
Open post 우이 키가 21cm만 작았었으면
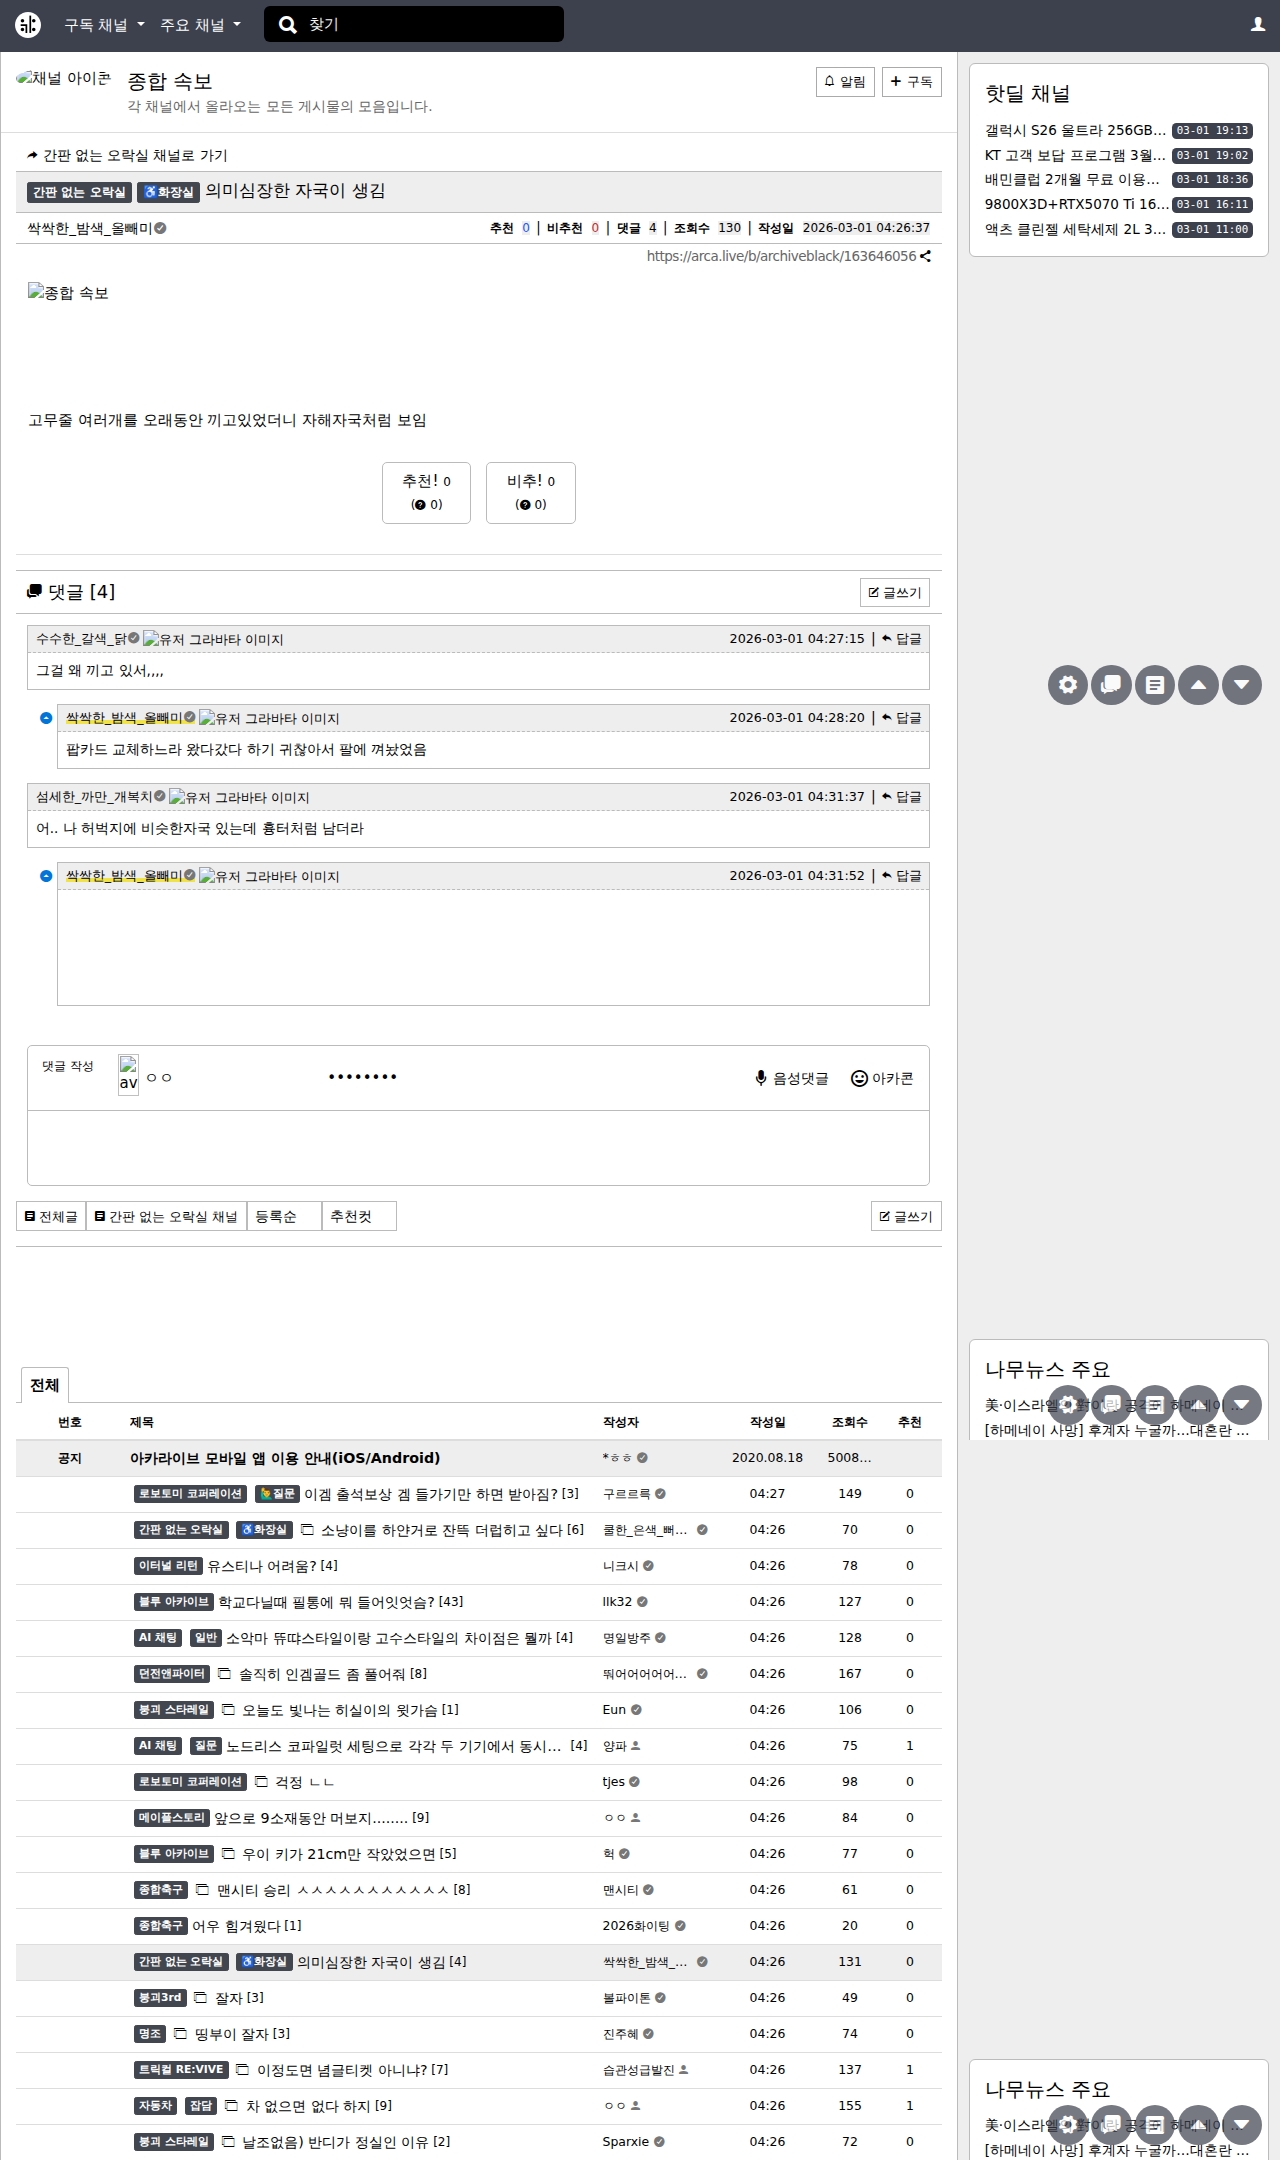[339, 1854]
